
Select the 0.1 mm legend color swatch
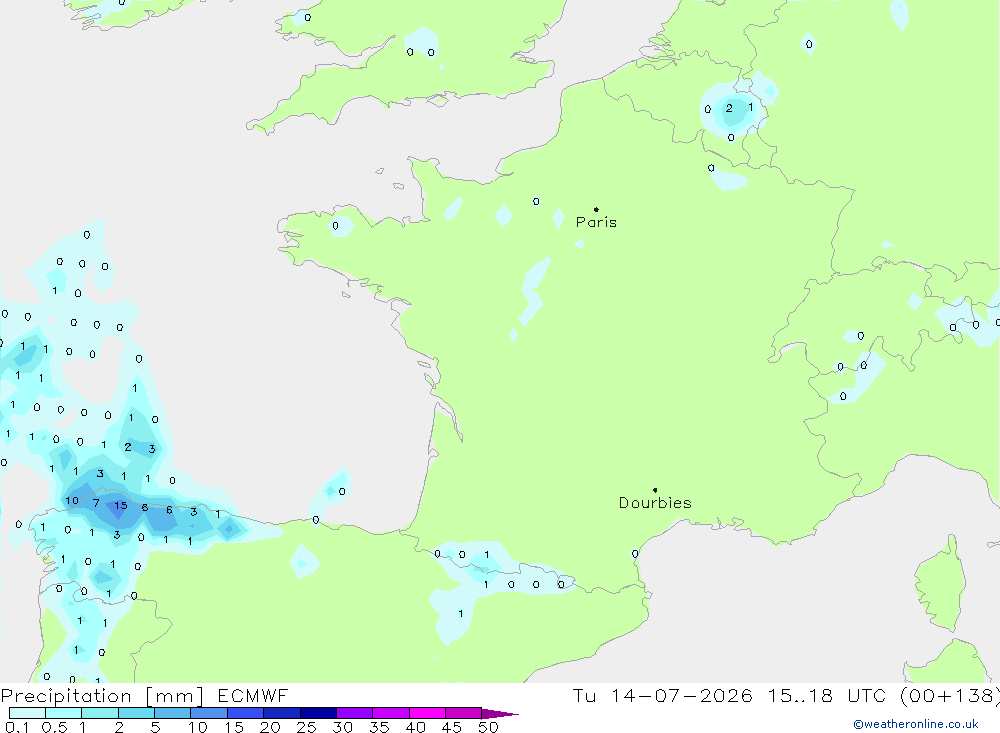pos(27,713)
